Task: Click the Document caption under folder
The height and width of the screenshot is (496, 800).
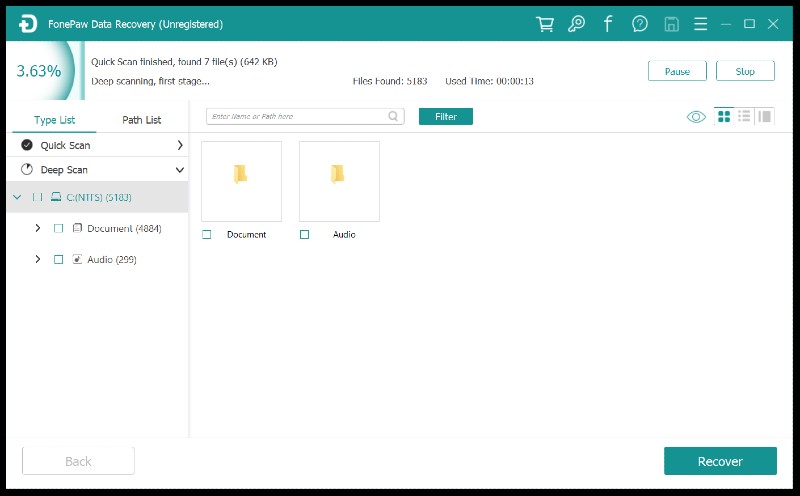Action: click(x=246, y=234)
